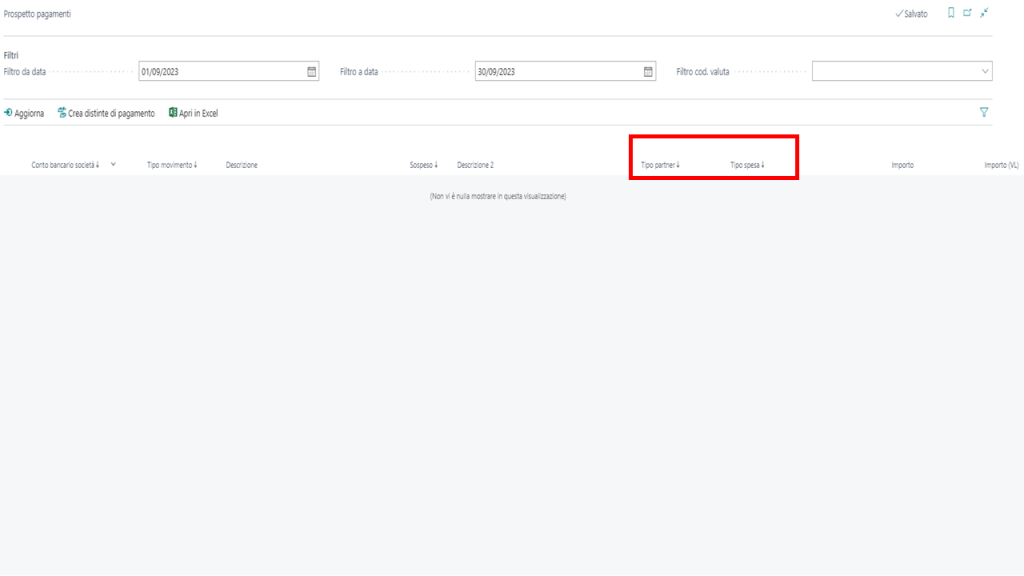Click the Importo column header

pos(903,165)
